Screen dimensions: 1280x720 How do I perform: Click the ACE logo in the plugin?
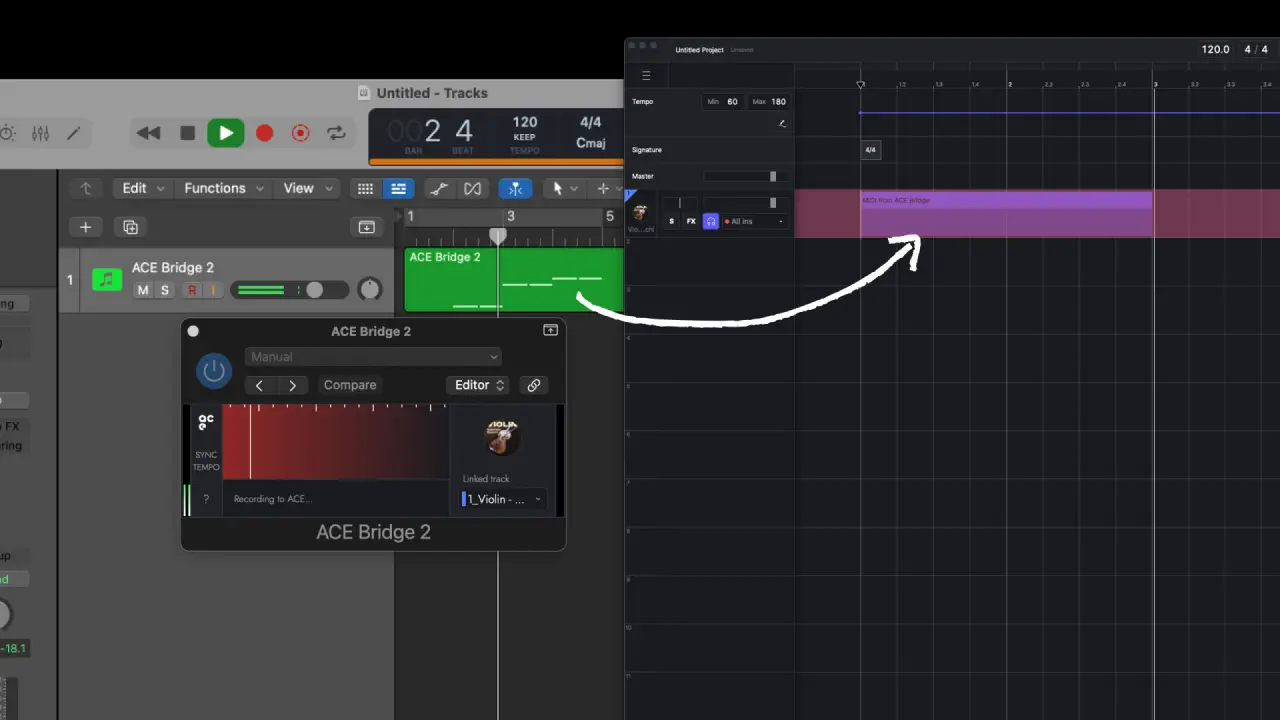206,422
